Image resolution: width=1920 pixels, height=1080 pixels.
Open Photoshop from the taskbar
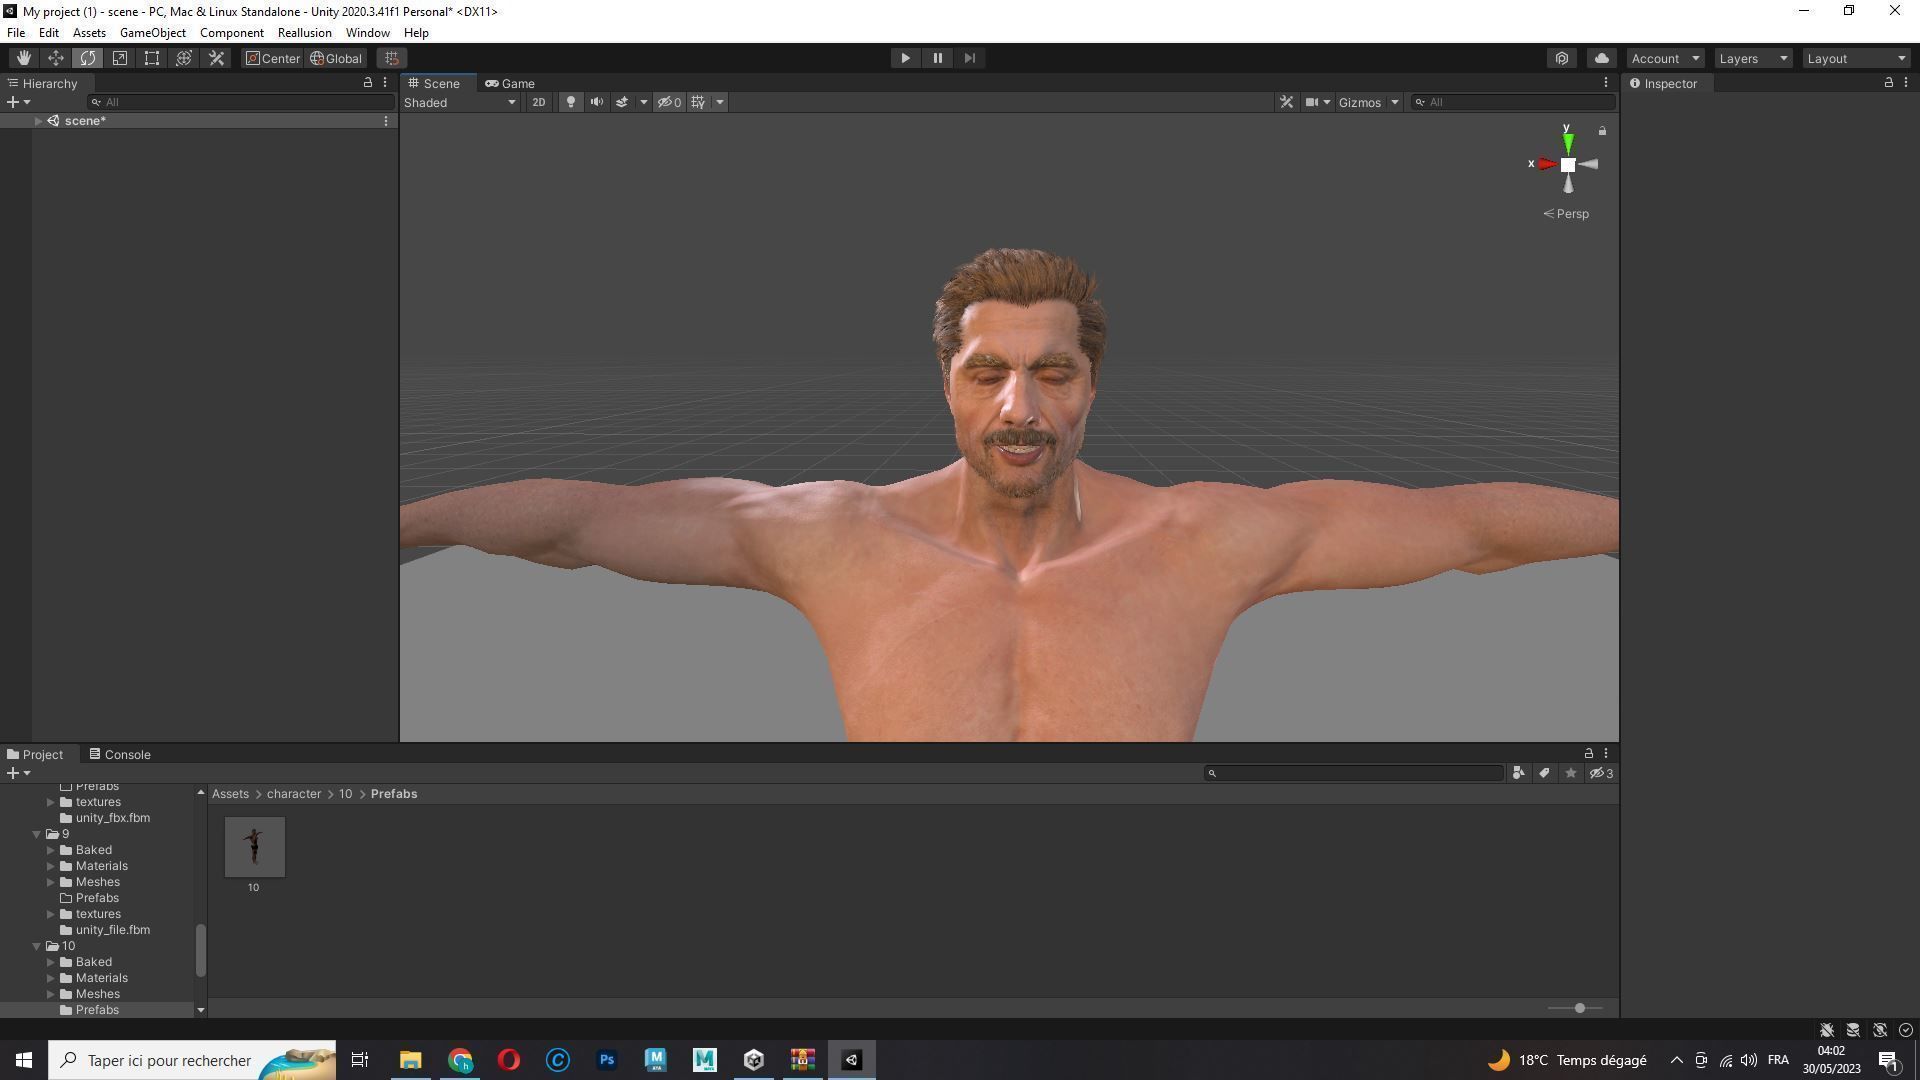[x=606, y=1060]
